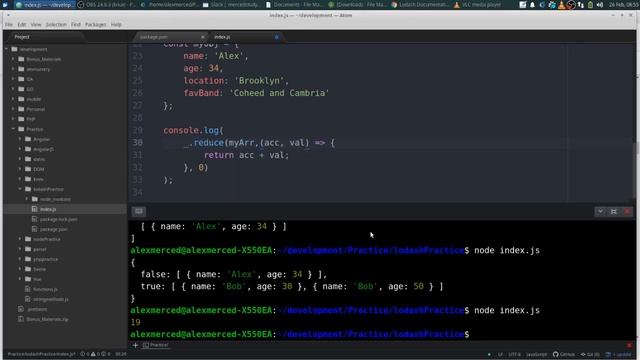The width and height of the screenshot is (640, 360).
Task: Place cursor on line 30 reduce call
Action: [209, 143]
